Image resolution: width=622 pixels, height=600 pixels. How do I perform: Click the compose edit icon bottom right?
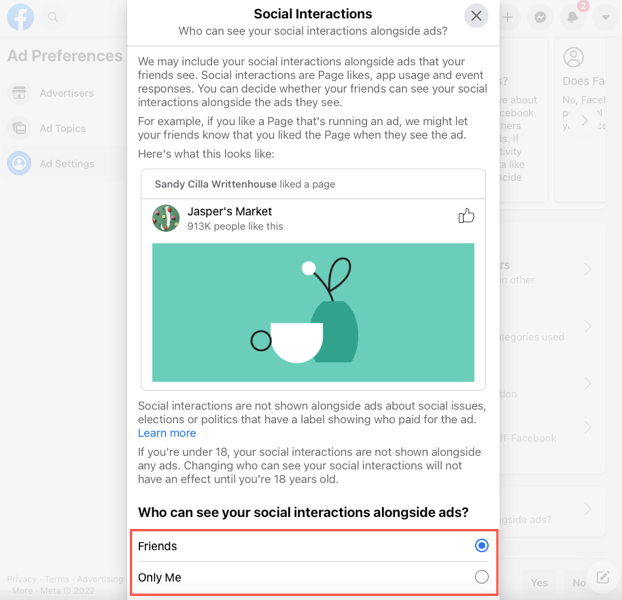click(x=603, y=577)
